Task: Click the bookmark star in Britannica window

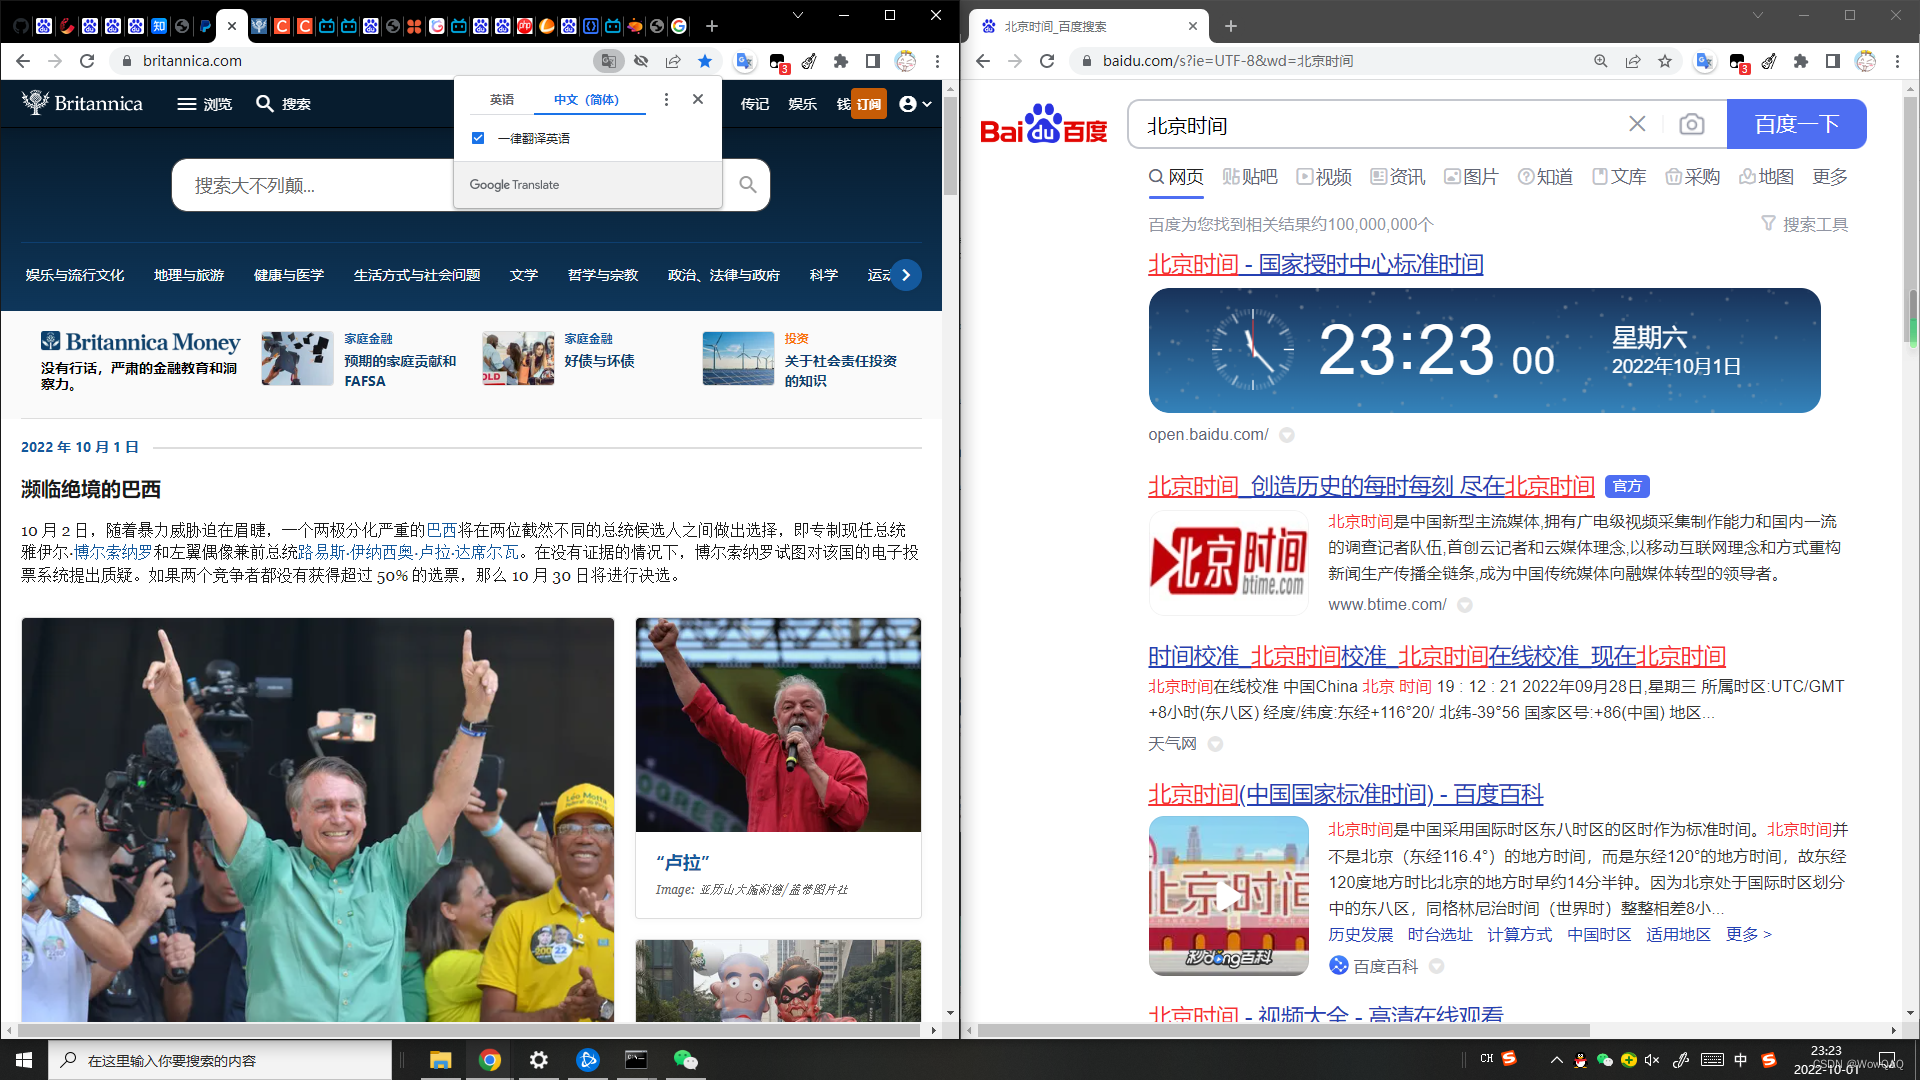Action: pos(705,61)
